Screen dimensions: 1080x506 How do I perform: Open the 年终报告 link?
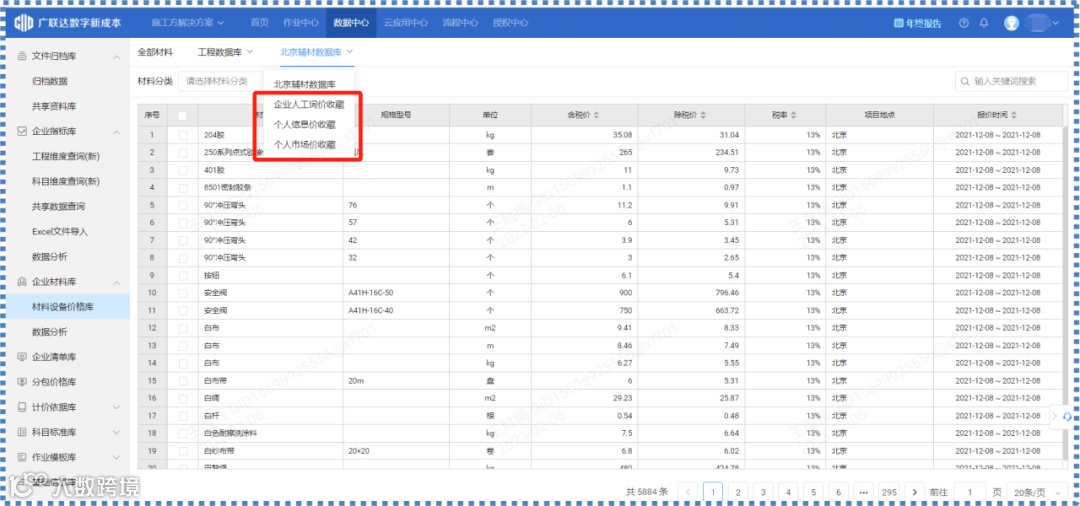pyautogui.click(x=923, y=23)
